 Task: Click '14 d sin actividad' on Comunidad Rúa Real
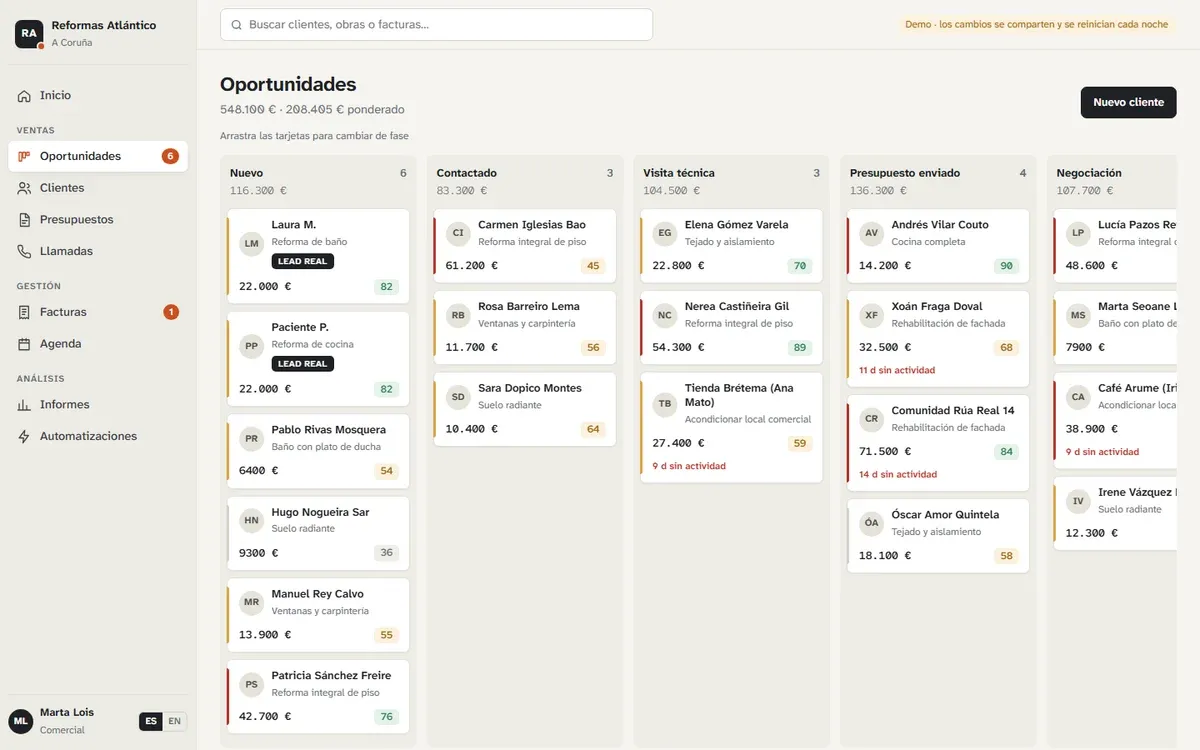click(898, 474)
